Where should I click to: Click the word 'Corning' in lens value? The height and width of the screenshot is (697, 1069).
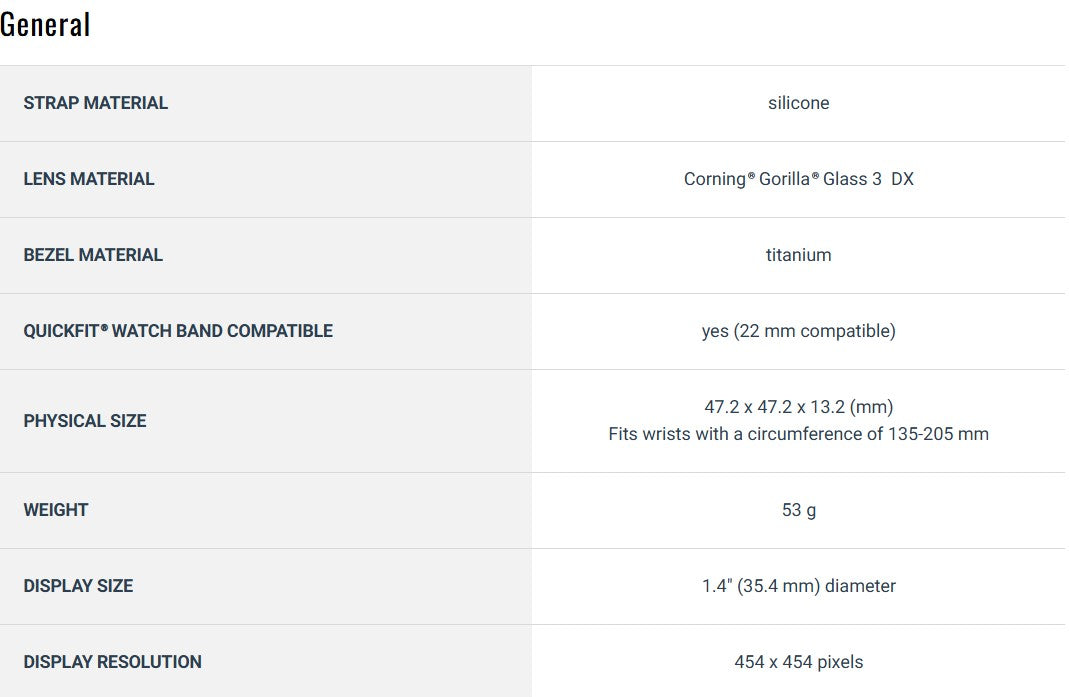click(x=714, y=179)
